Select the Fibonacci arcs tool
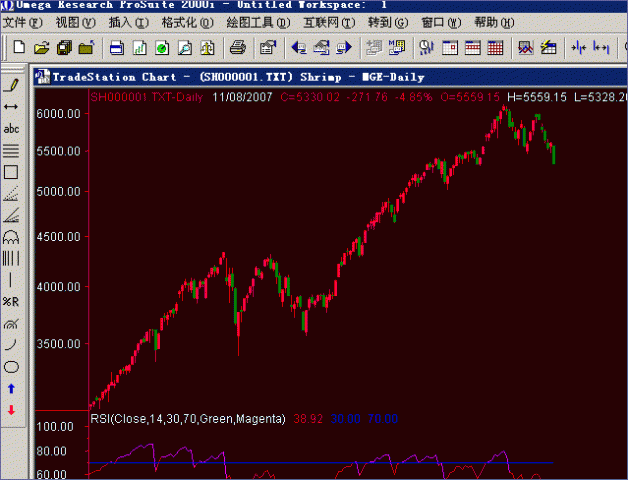 pos(12,236)
